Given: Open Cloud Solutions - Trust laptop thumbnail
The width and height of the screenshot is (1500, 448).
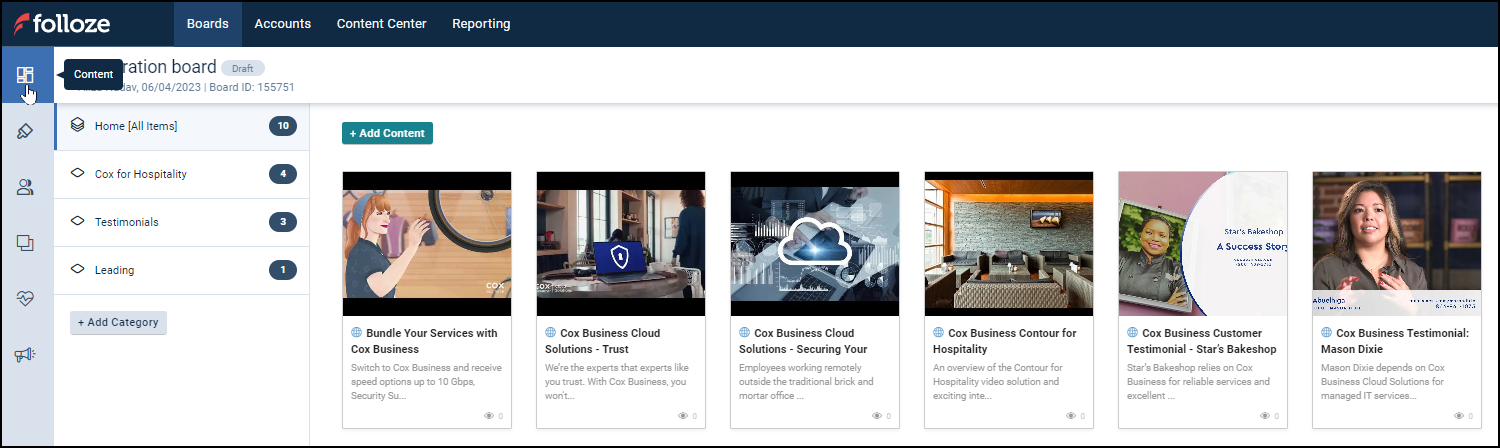Looking at the screenshot, I should coord(621,244).
